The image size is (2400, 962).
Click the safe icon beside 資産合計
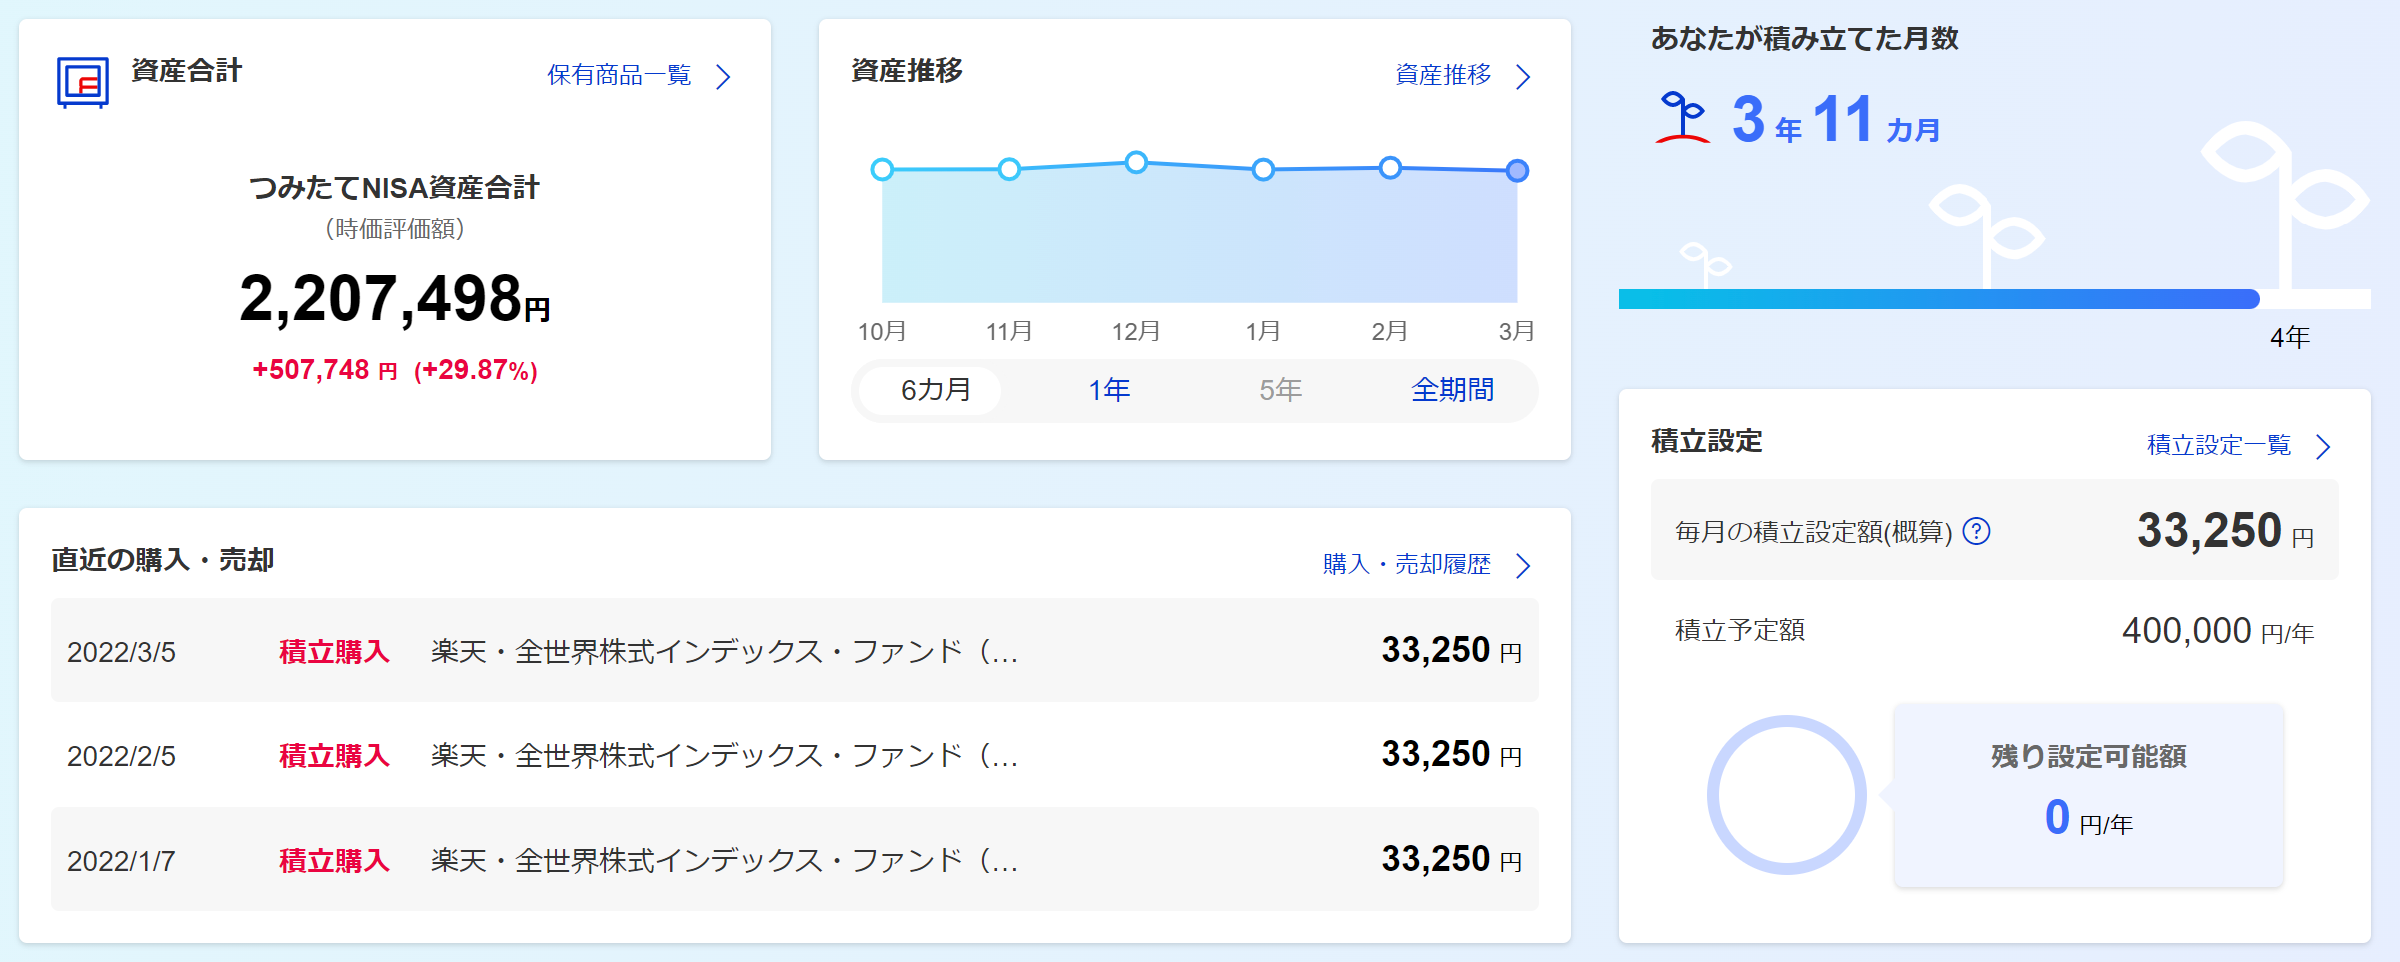pos(82,82)
